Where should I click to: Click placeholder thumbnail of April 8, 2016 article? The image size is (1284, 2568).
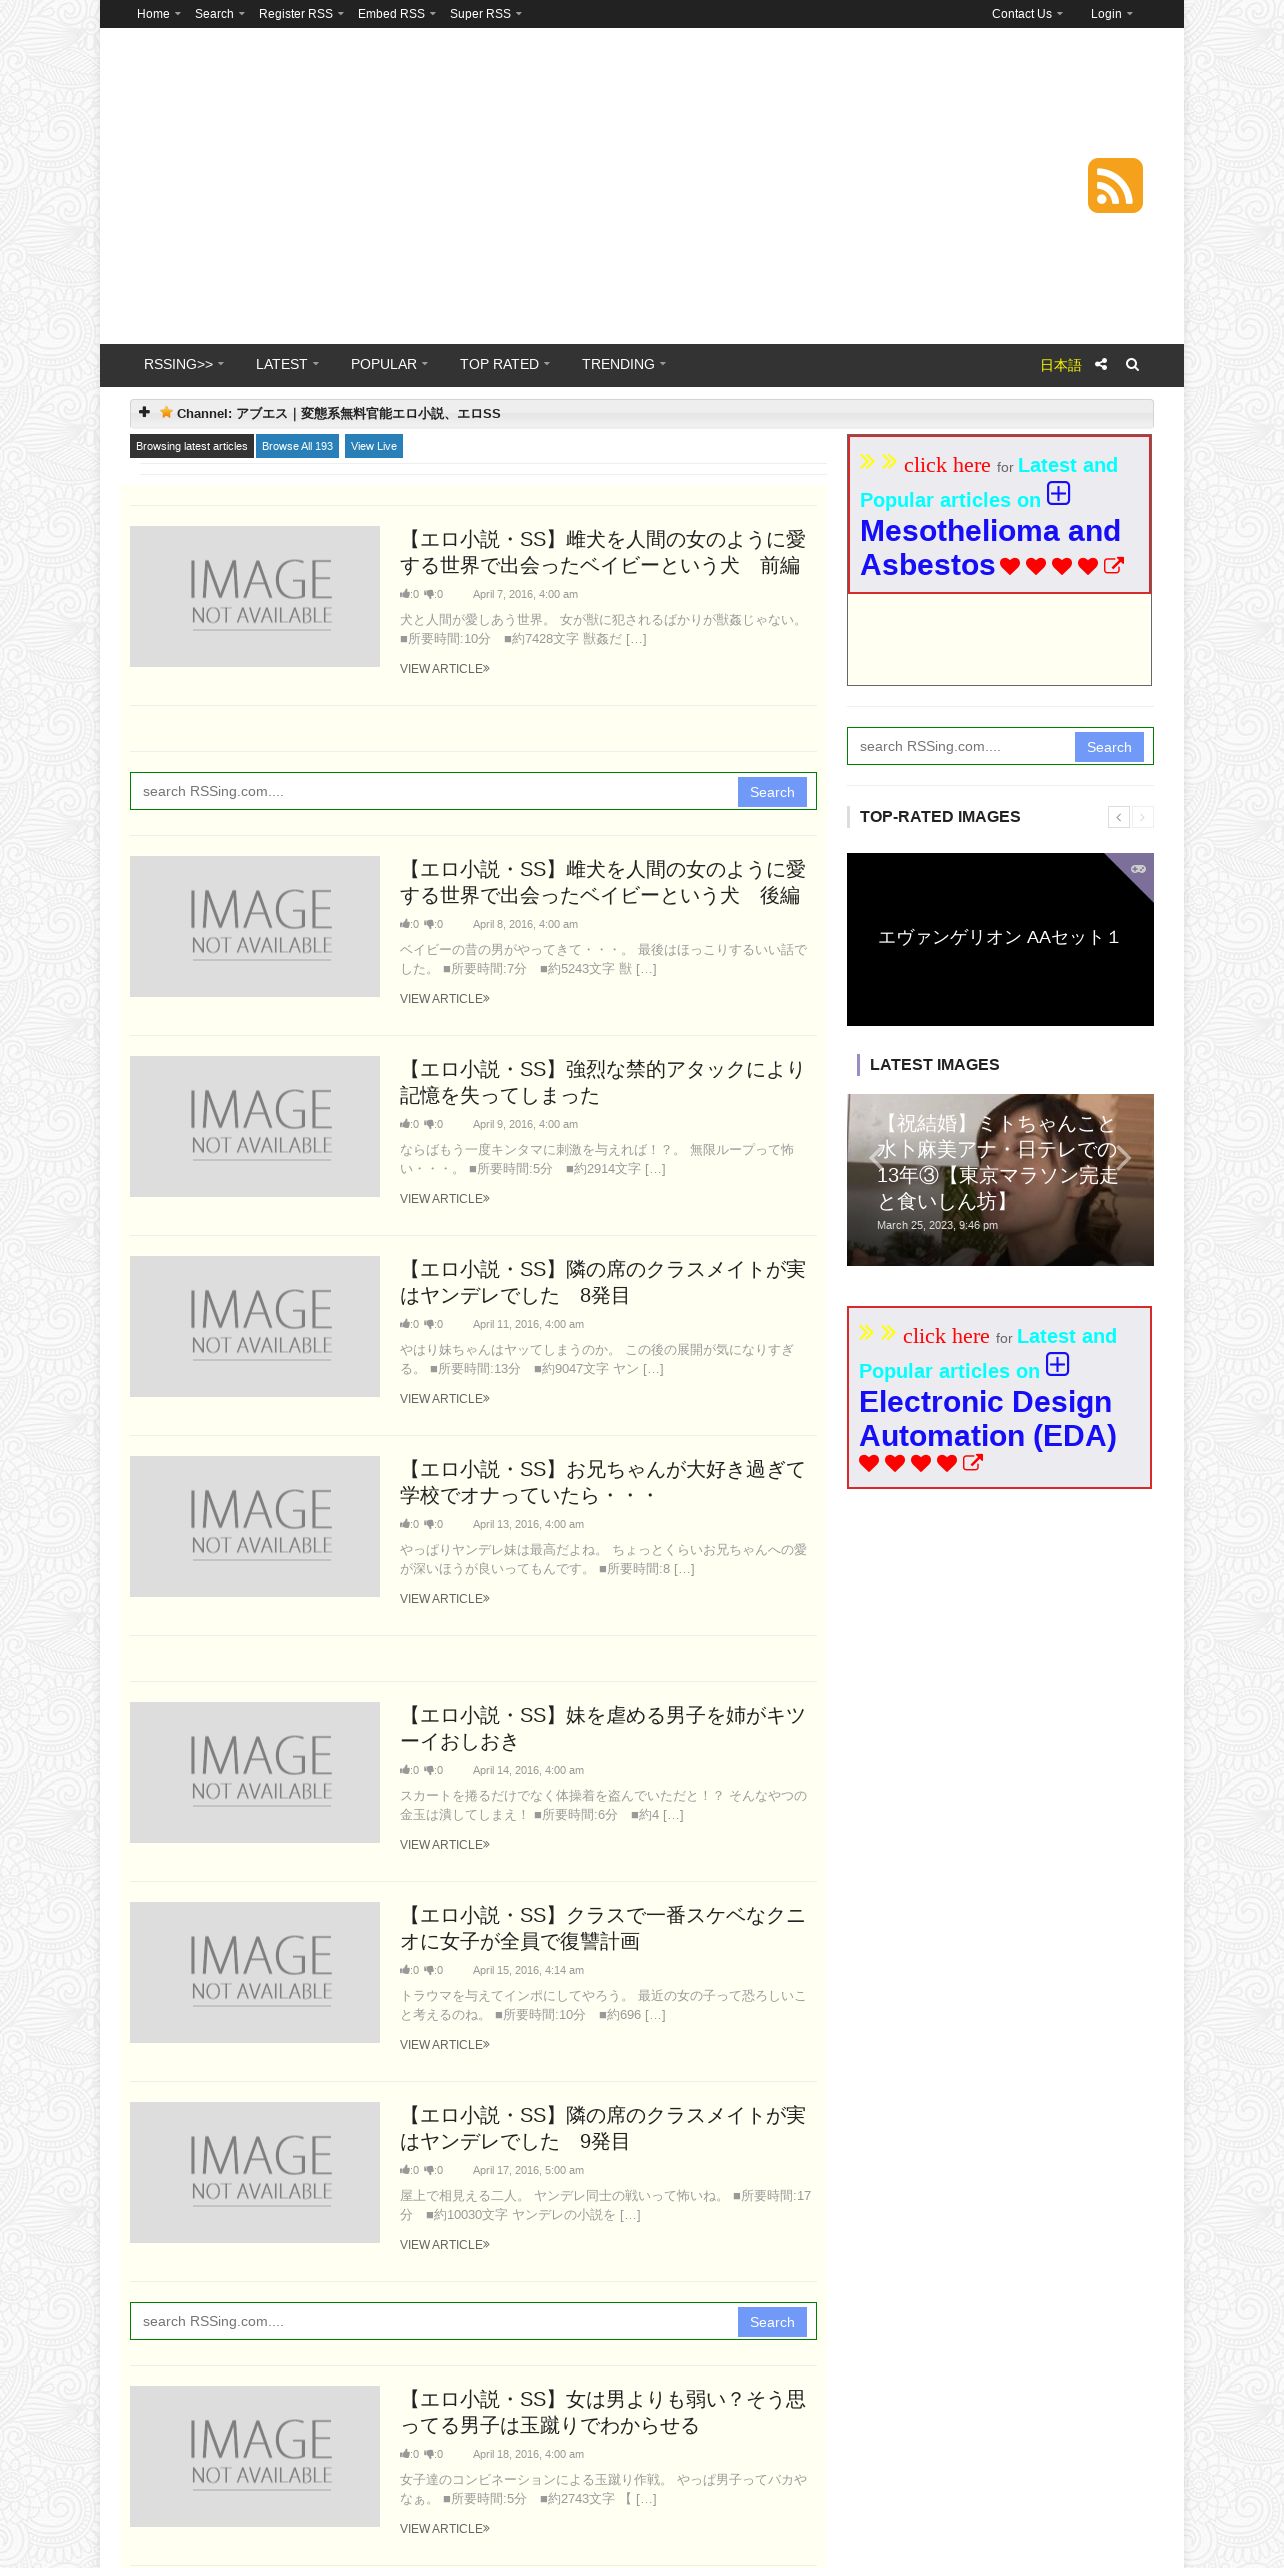[255, 926]
